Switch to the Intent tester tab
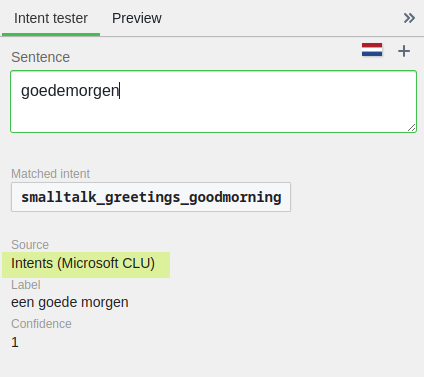This screenshot has height=377, width=424. click(x=51, y=18)
